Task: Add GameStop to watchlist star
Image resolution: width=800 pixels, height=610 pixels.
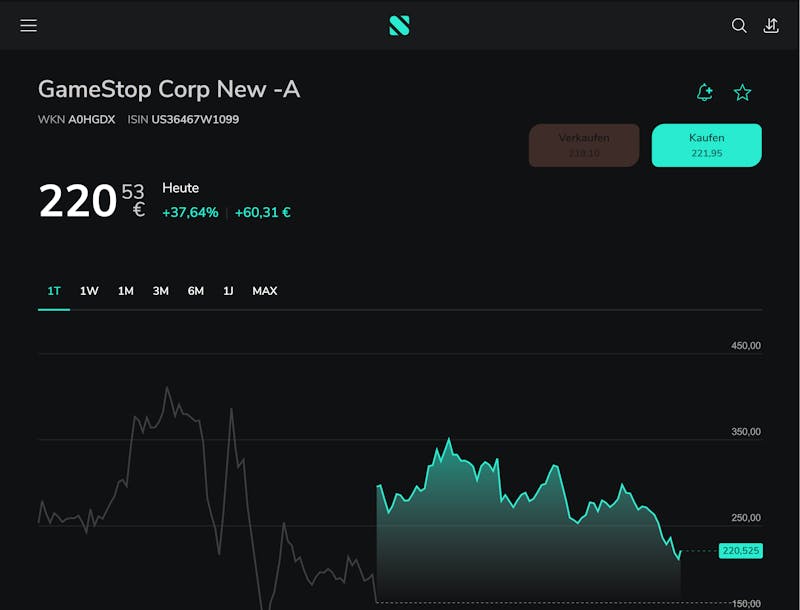Action: tap(742, 93)
